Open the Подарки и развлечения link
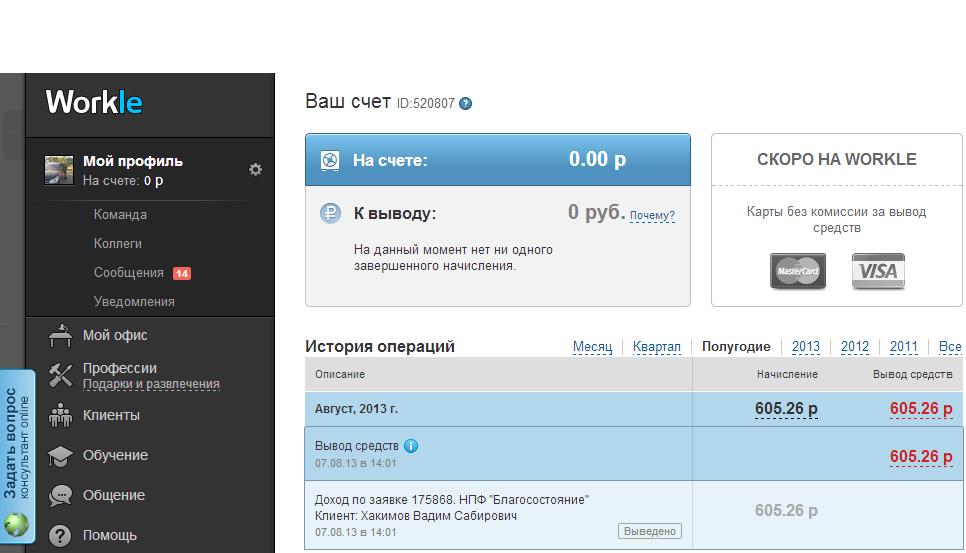This screenshot has height=553, width=966. [151, 385]
